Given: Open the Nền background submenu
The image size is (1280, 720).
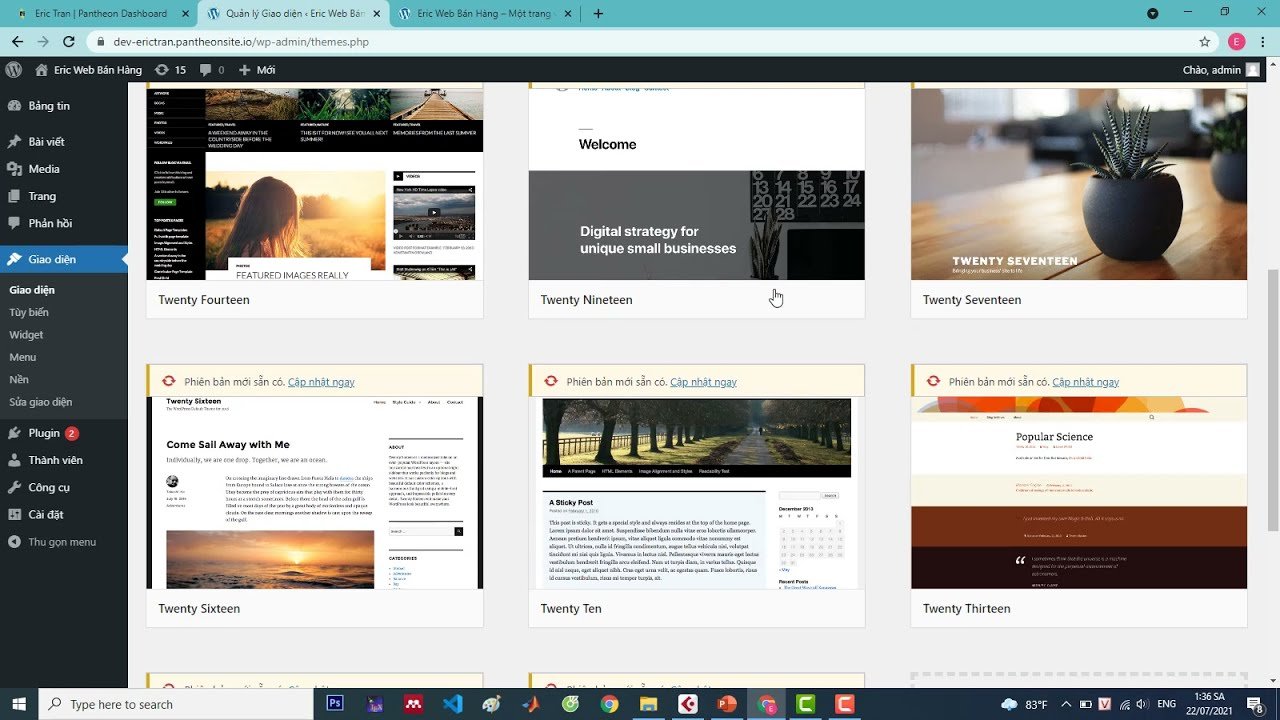Looking at the screenshot, I should 19,379.
